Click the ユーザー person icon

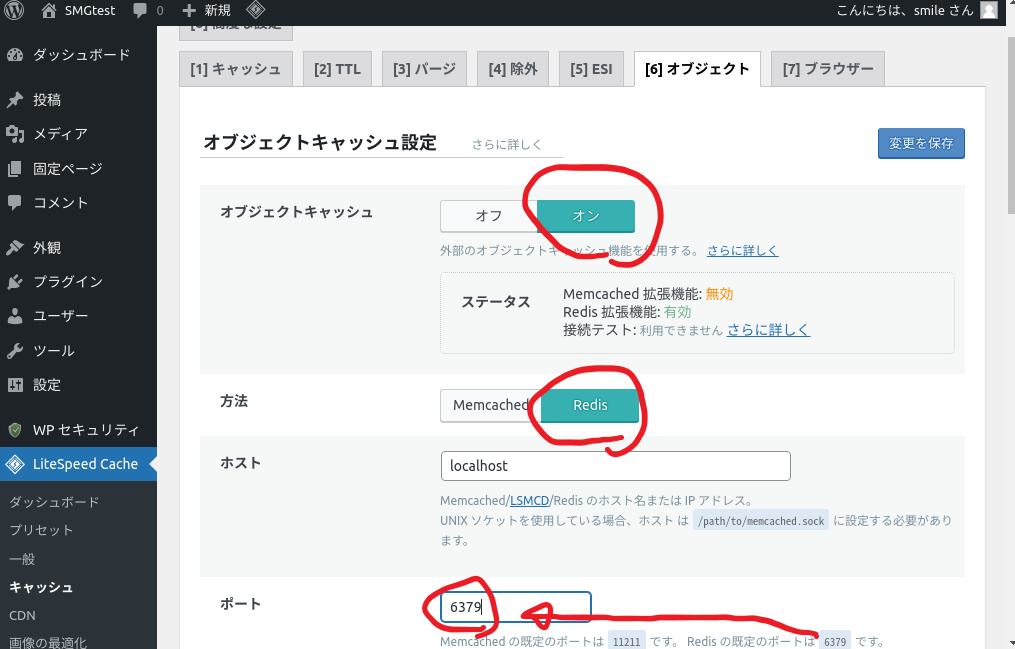pos(15,316)
